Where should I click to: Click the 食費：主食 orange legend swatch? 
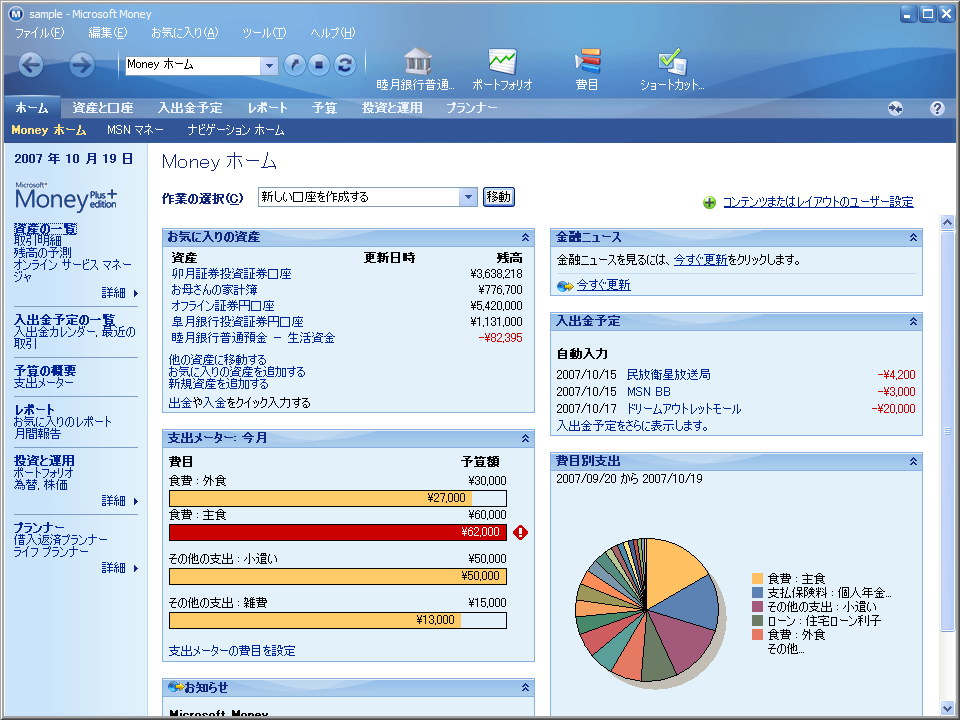(x=757, y=579)
